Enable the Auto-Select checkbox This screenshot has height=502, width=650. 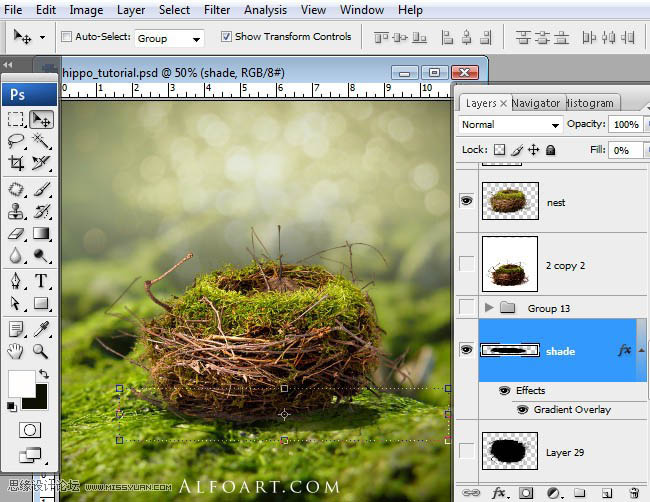coord(67,37)
